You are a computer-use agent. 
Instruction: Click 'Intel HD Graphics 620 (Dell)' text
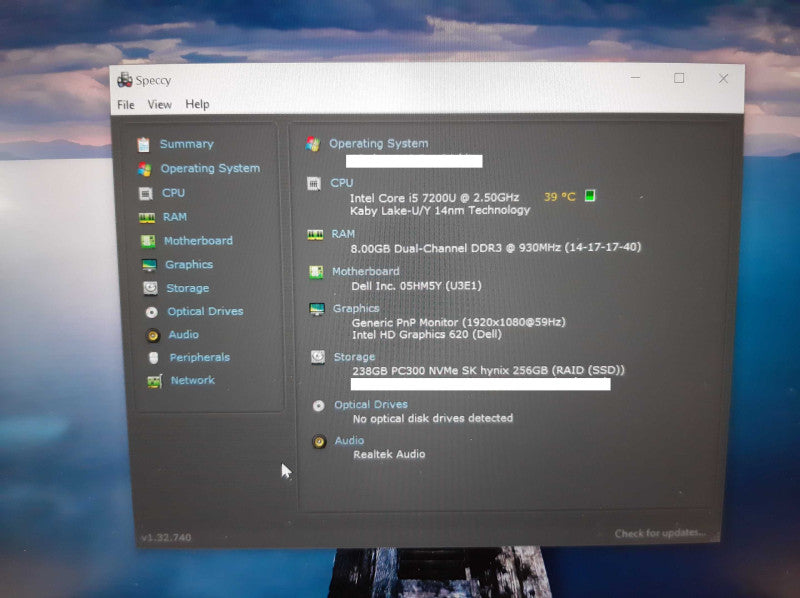coord(427,335)
